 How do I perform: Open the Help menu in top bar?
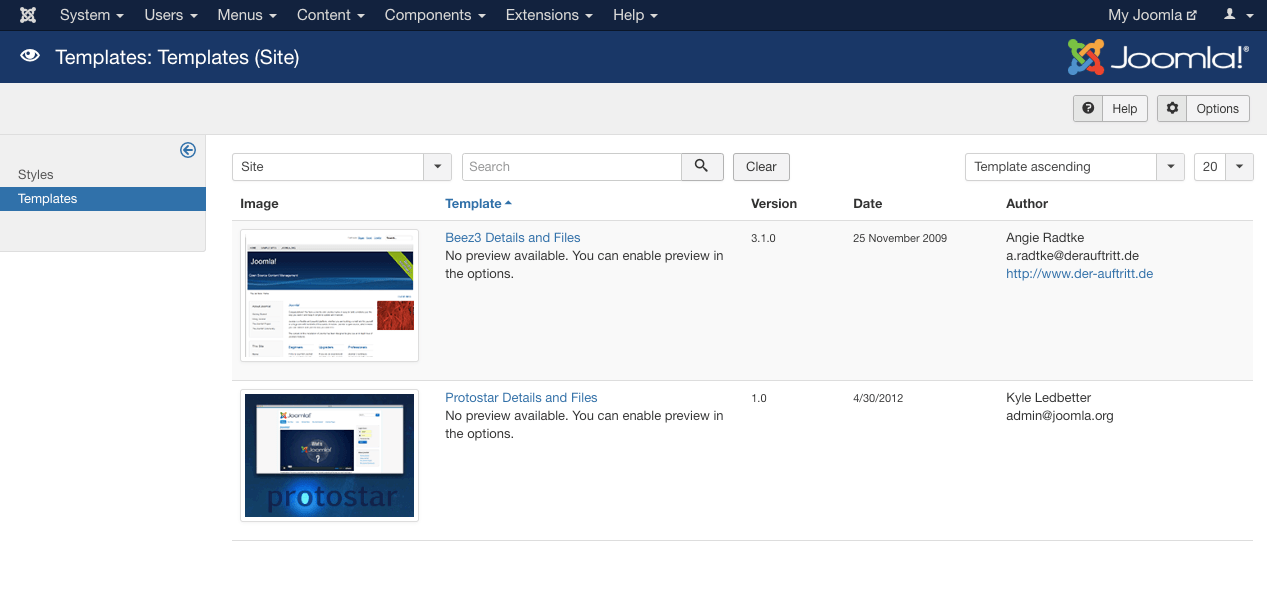[635, 15]
